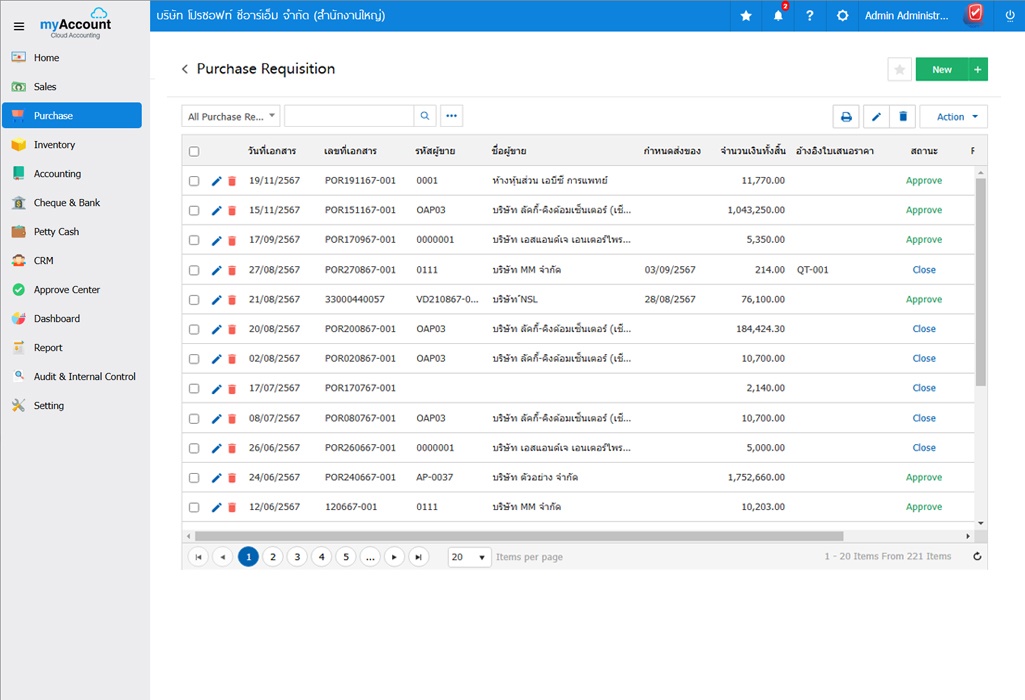Delete row 120667-001 with trash icon
Viewport: 1025px width, 700px height.
[x=232, y=507]
